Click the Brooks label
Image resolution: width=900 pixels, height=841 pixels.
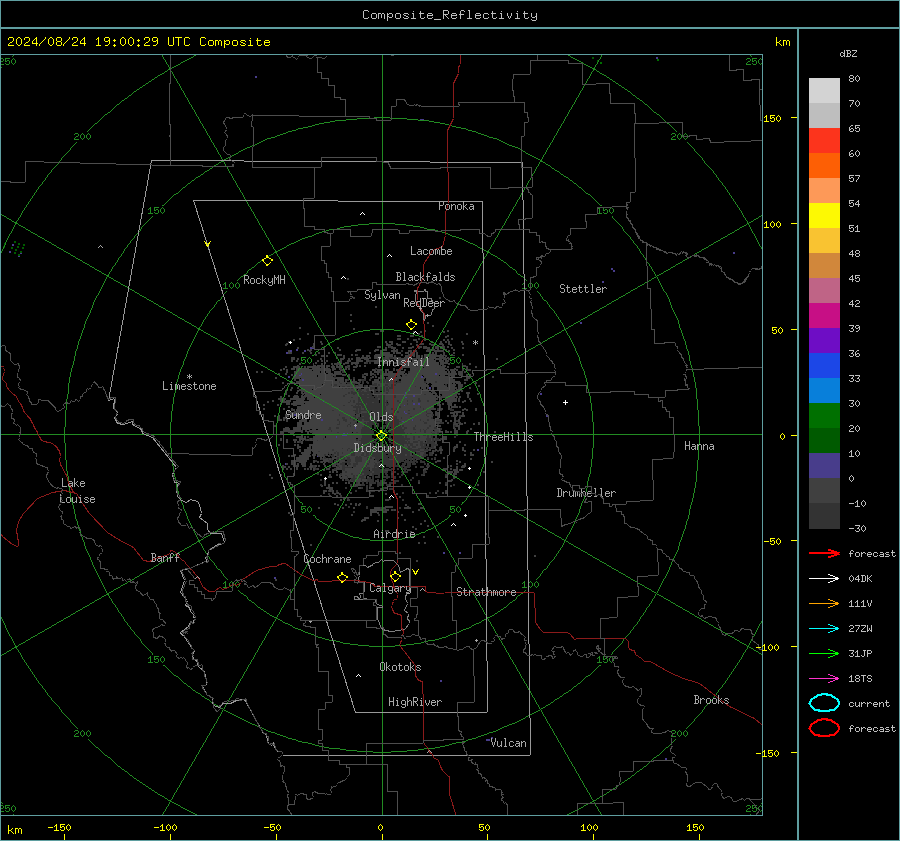point(711,700)
